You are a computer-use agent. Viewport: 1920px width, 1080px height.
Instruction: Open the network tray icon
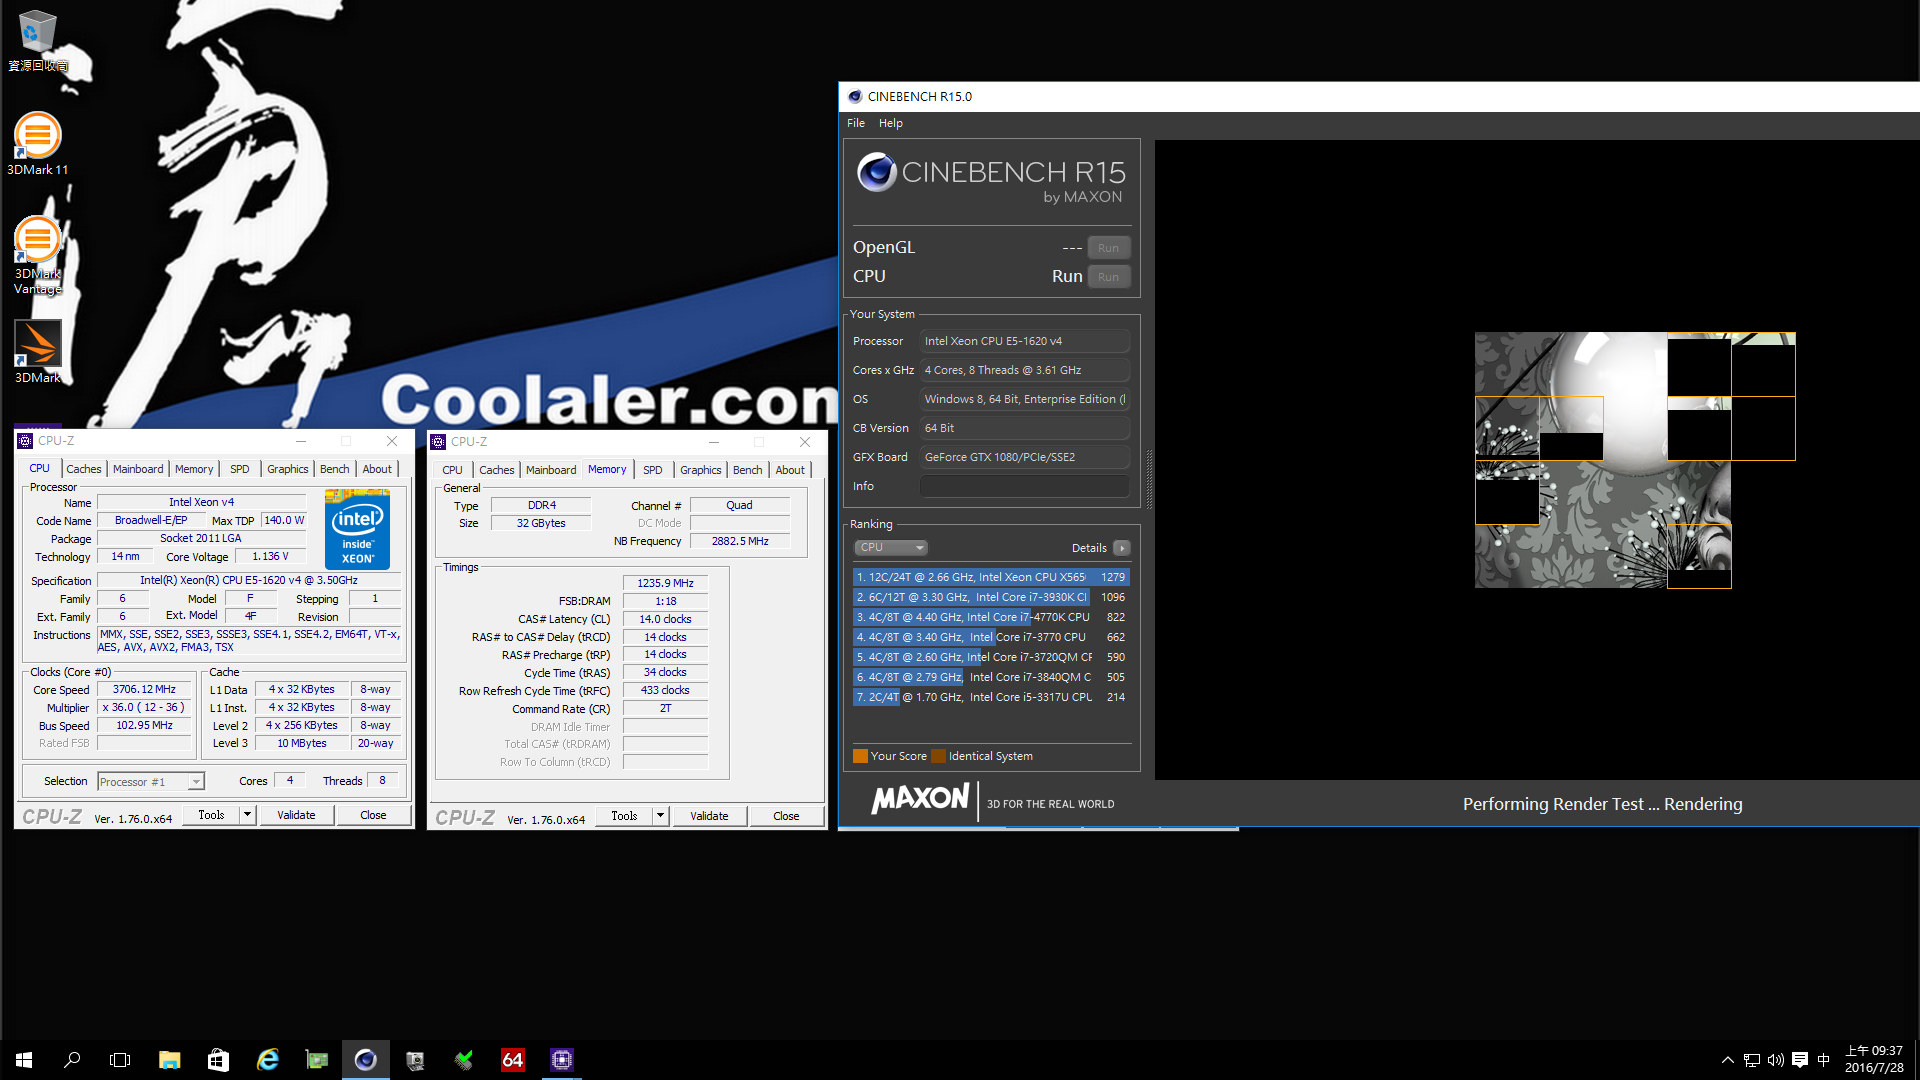coord(1751,1060)
